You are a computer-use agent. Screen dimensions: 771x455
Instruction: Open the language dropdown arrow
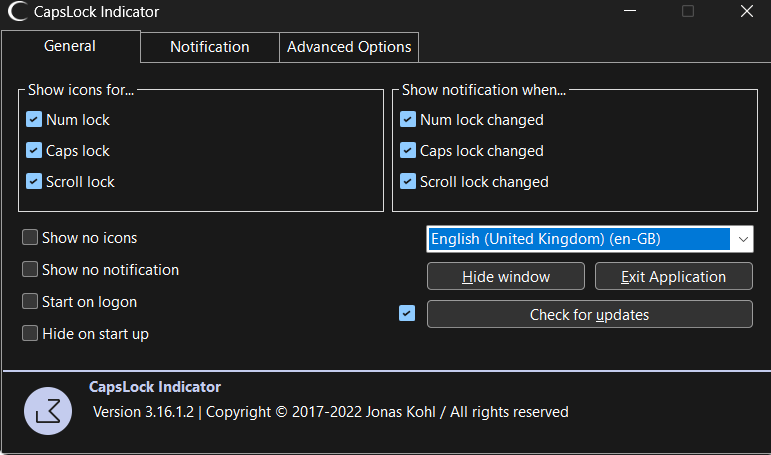pyautogui.click(x=742, y=239)
